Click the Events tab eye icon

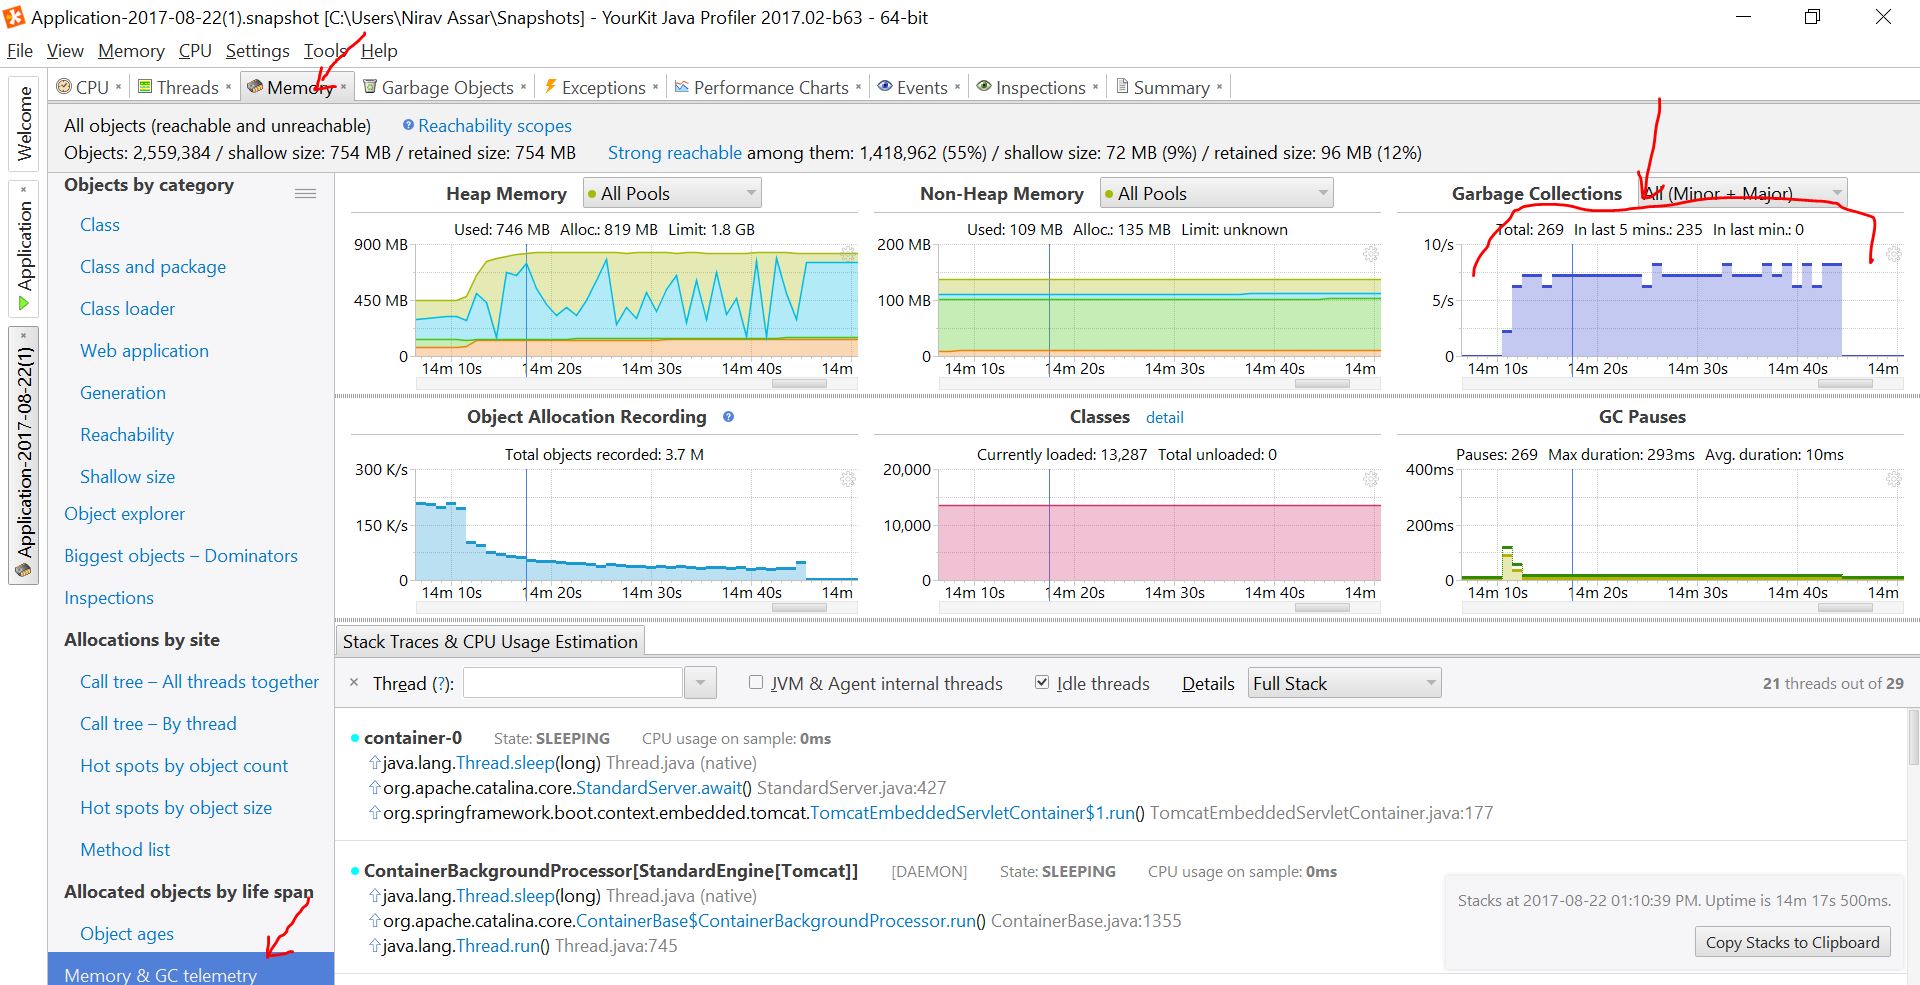[885, 87]
